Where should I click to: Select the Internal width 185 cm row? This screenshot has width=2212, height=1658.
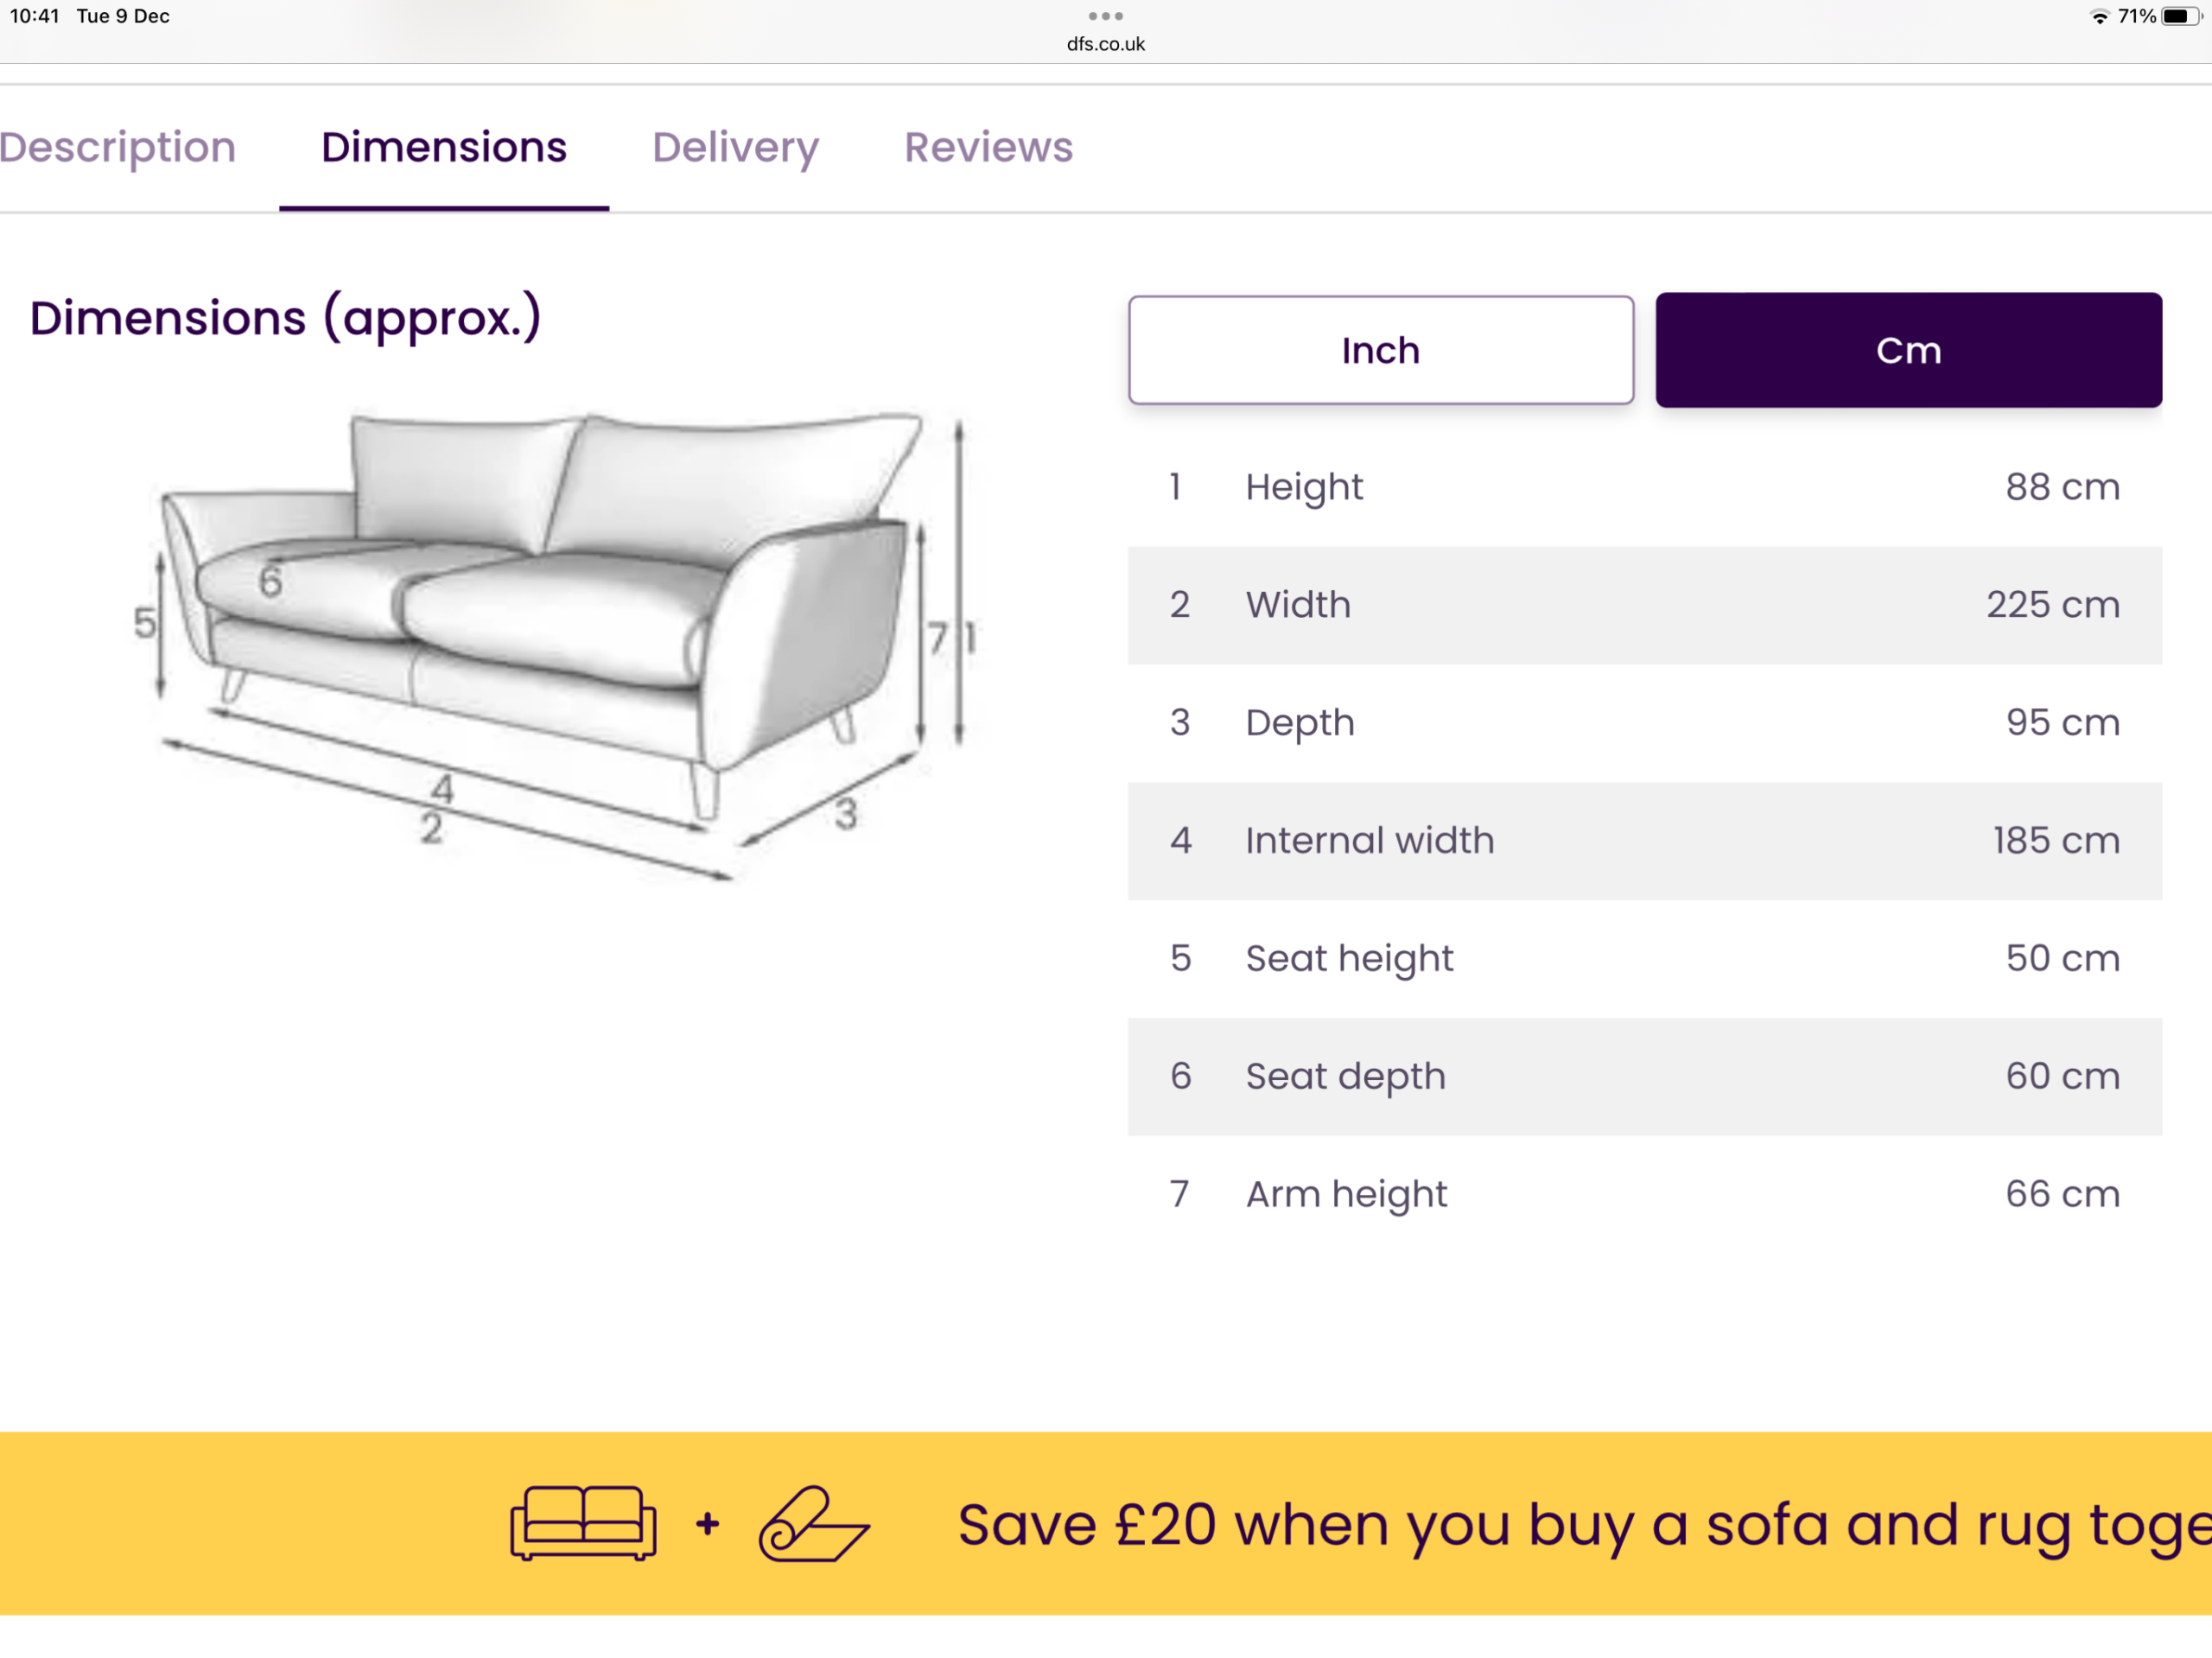tap(1644, 841)
